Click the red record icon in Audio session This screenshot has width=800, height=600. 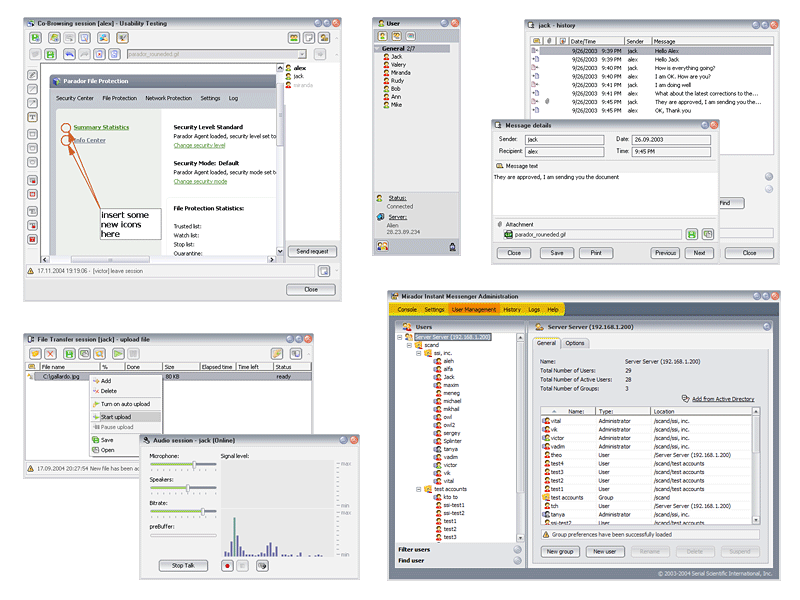pos(227,565)
